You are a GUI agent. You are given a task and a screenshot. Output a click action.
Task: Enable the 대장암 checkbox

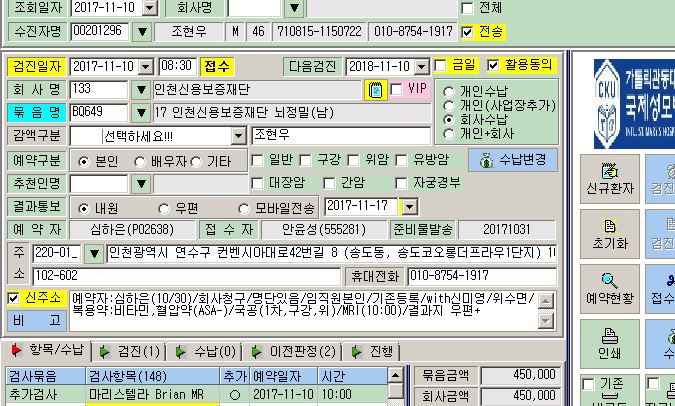(257, 183)
